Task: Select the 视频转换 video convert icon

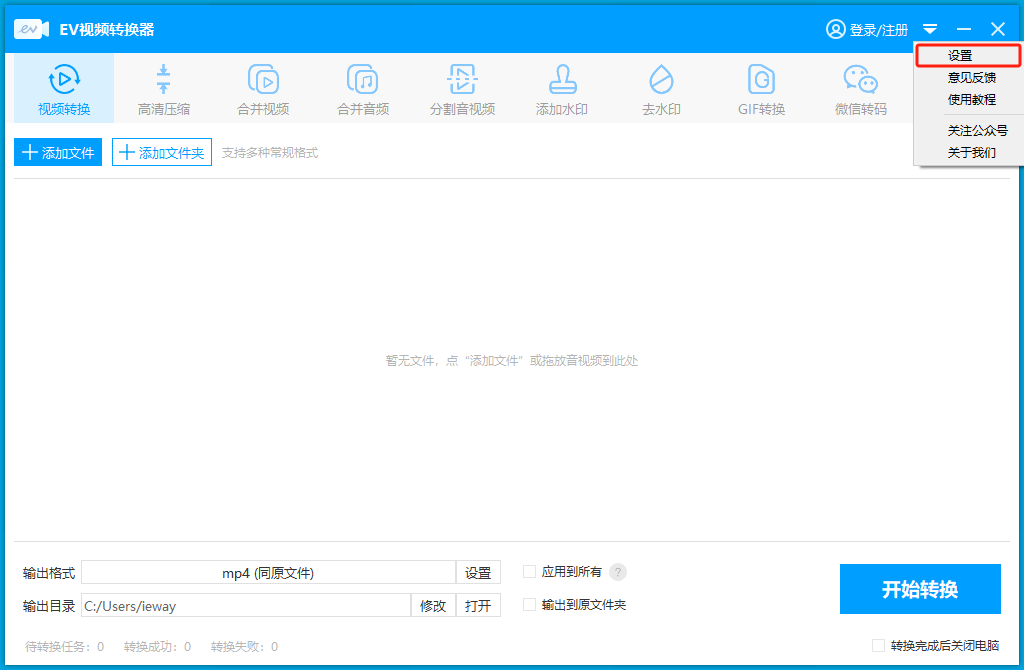Action: [x=64, y=79]
